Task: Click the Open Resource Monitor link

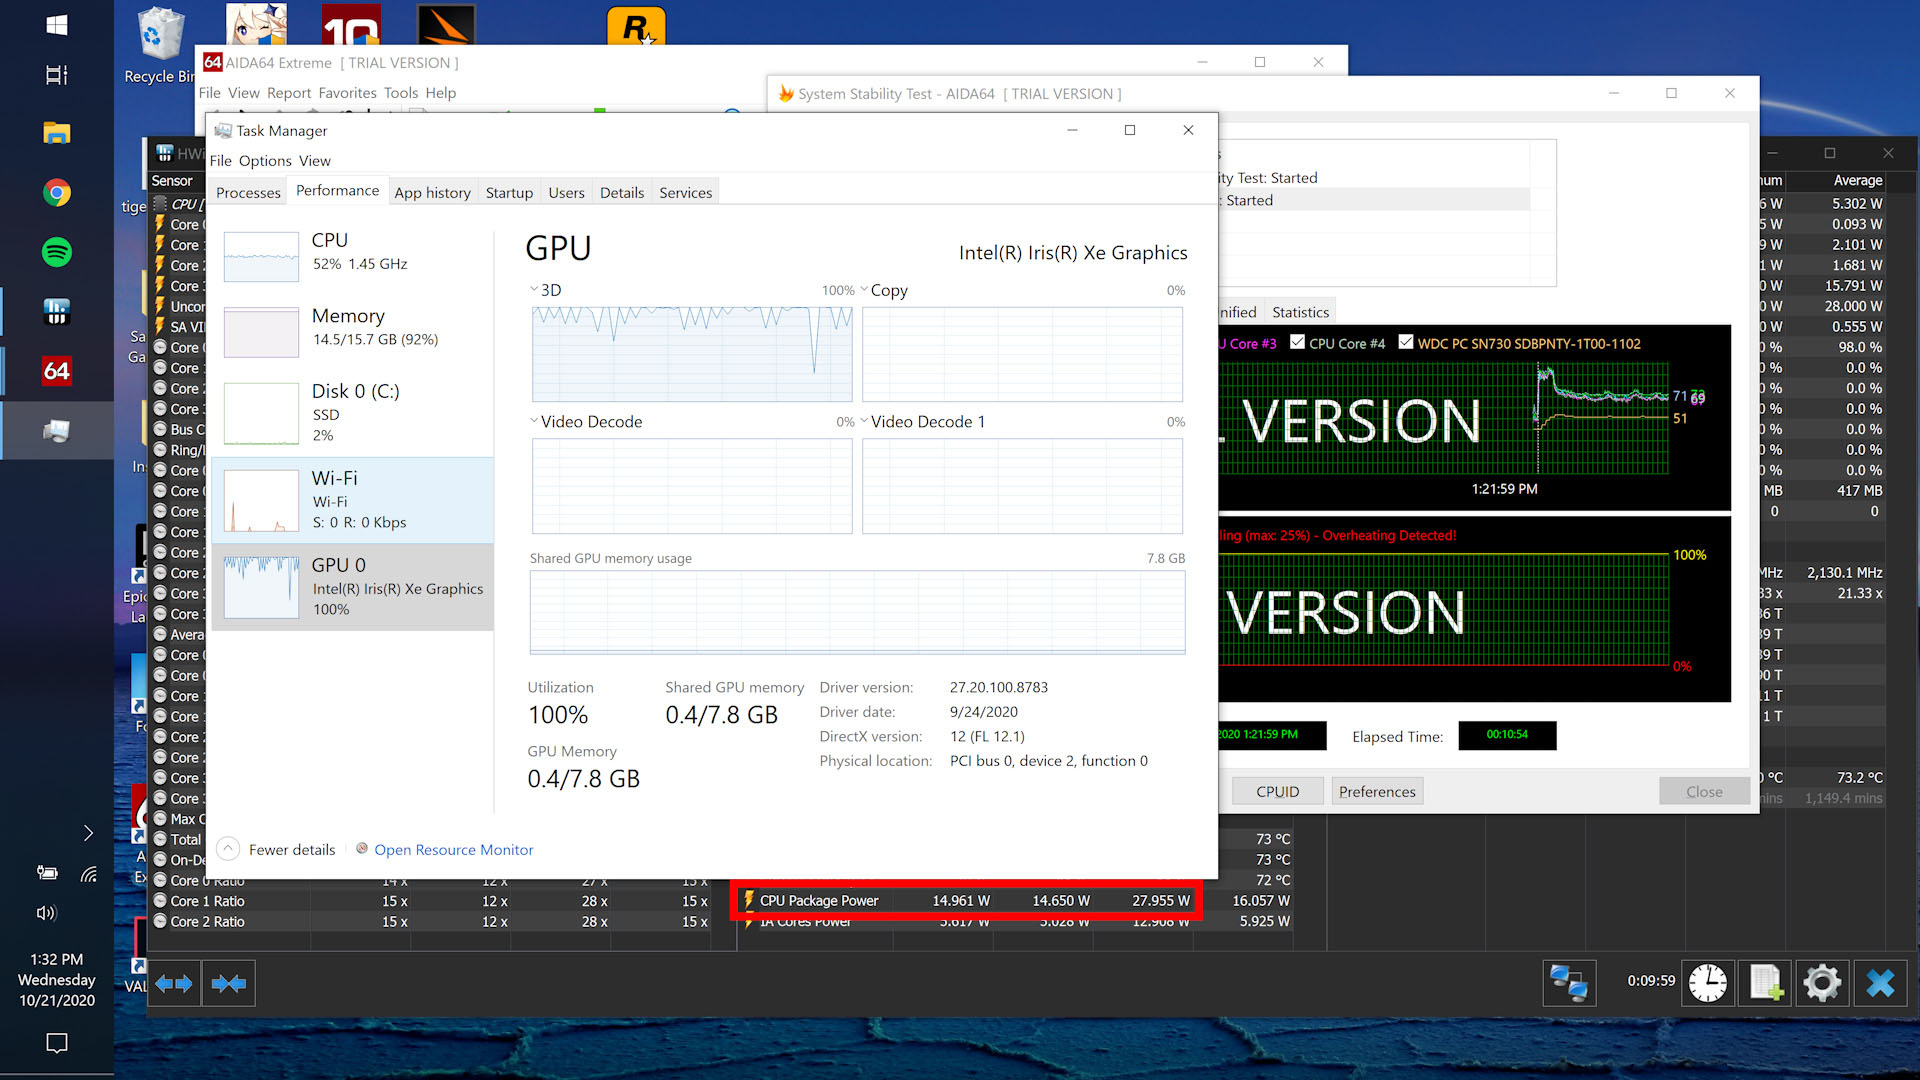Action: point(453,849)
